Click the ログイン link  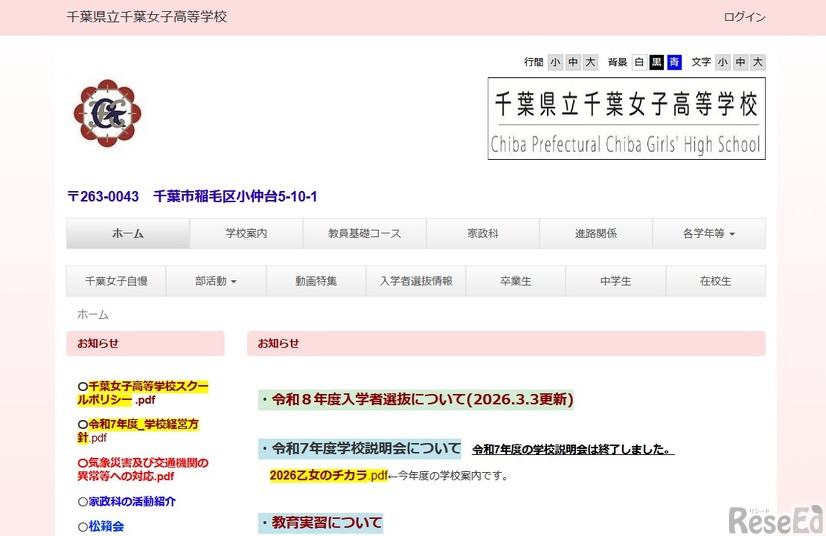coord(744,17)
